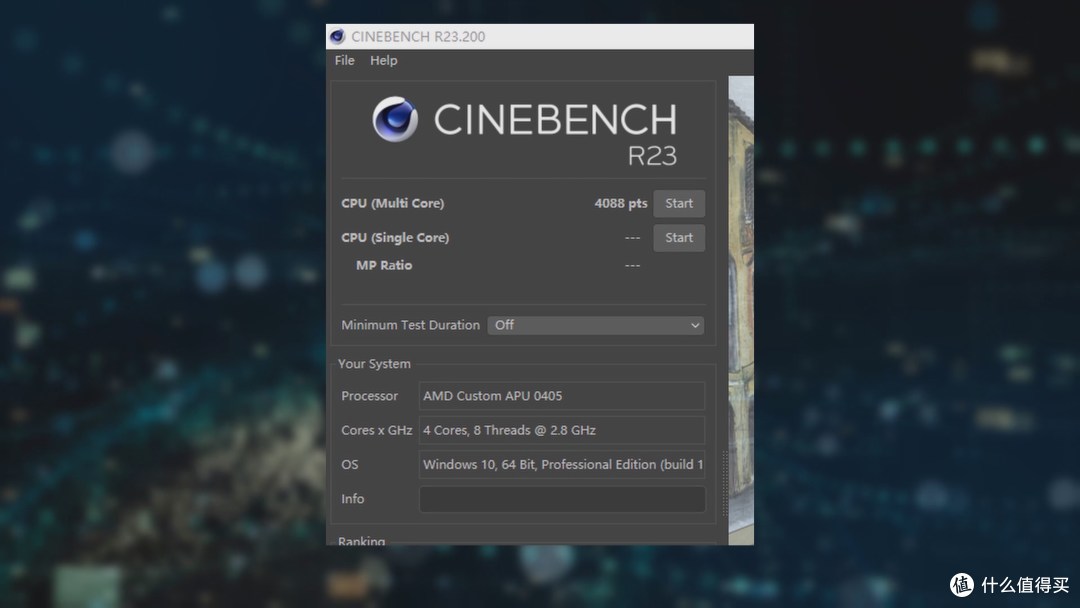This screenshot has width=1080, height=608.
Task: Start the CPU Single Core test
Action: [679, 238]
